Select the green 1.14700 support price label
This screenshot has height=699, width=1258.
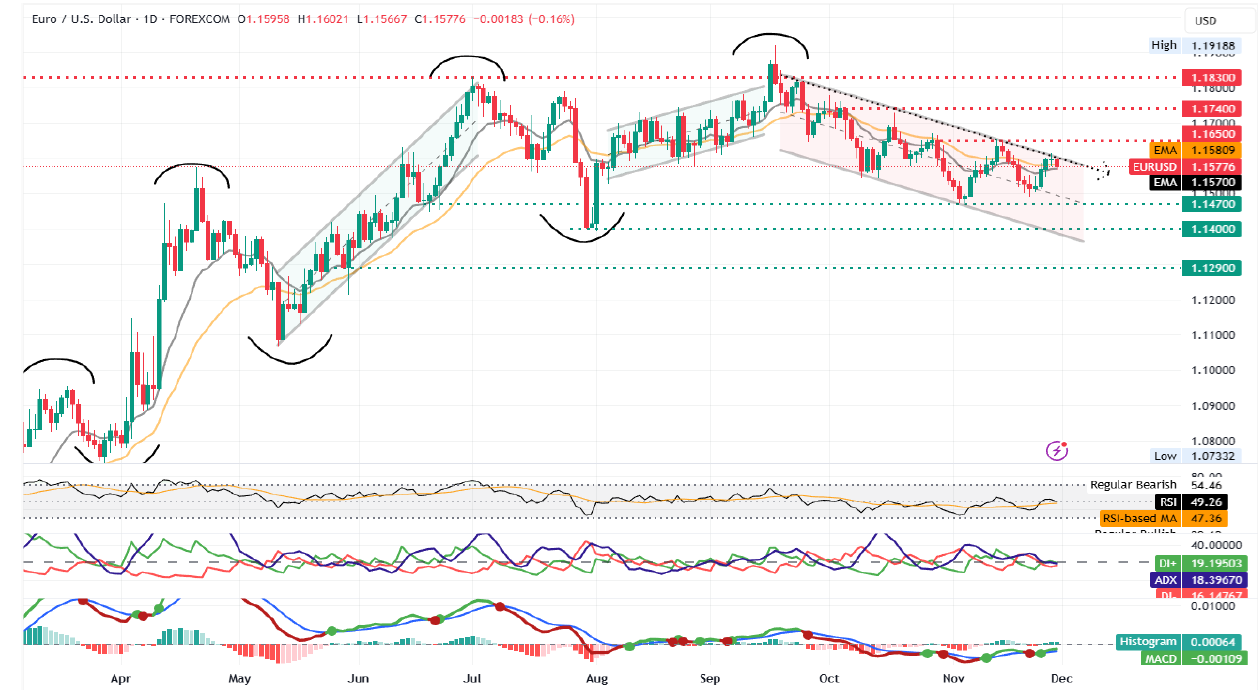pos(1210,204)
